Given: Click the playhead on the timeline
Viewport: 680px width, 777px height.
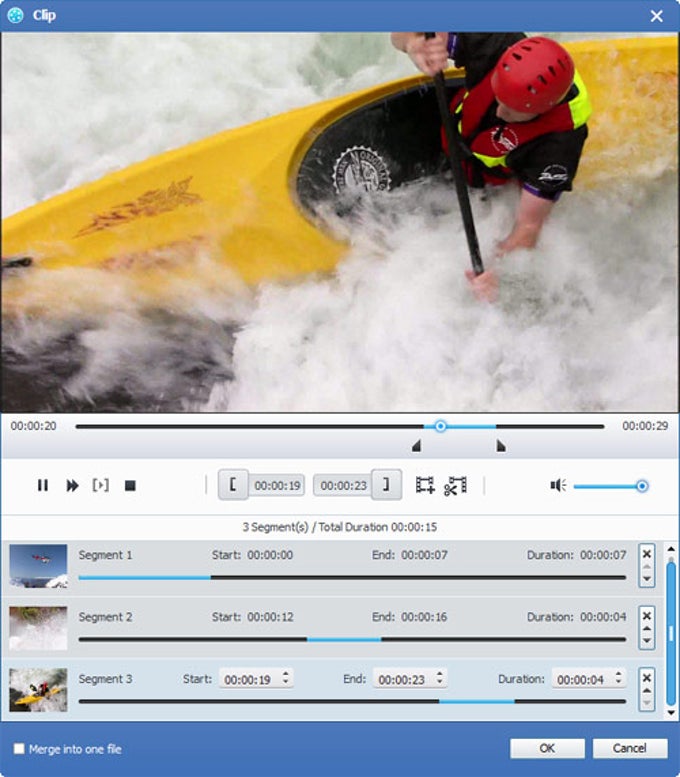Looking at the screenshot, I should coord(440,426).
